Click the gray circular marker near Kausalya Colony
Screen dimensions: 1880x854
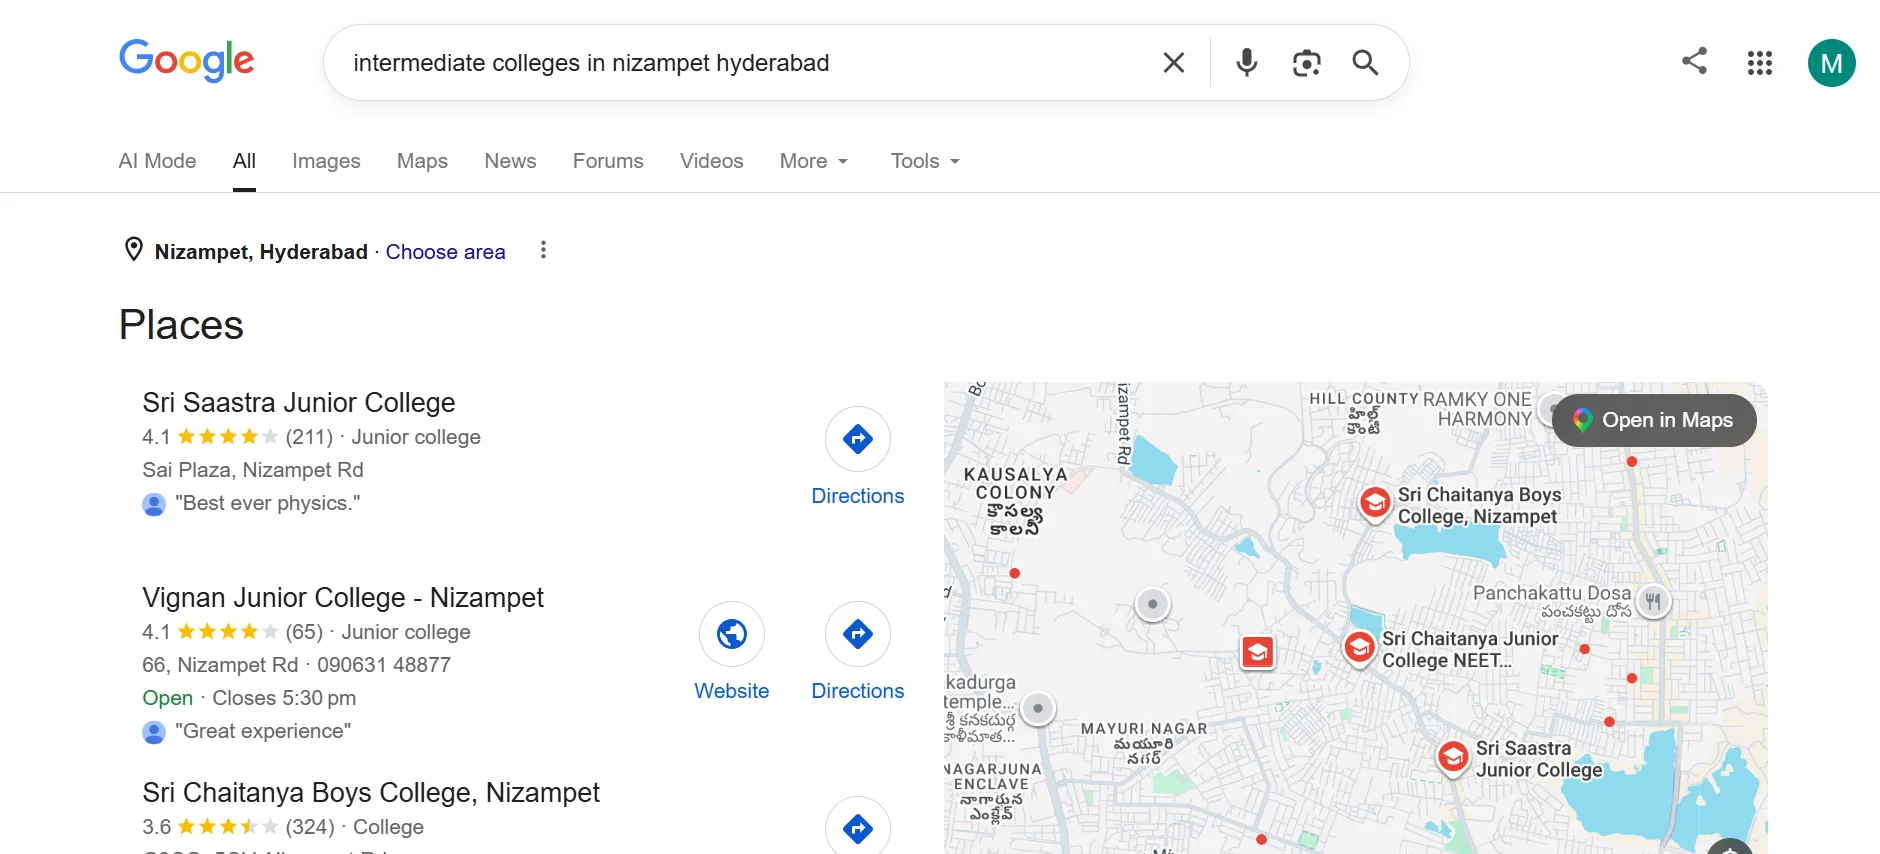[1153, 604]
